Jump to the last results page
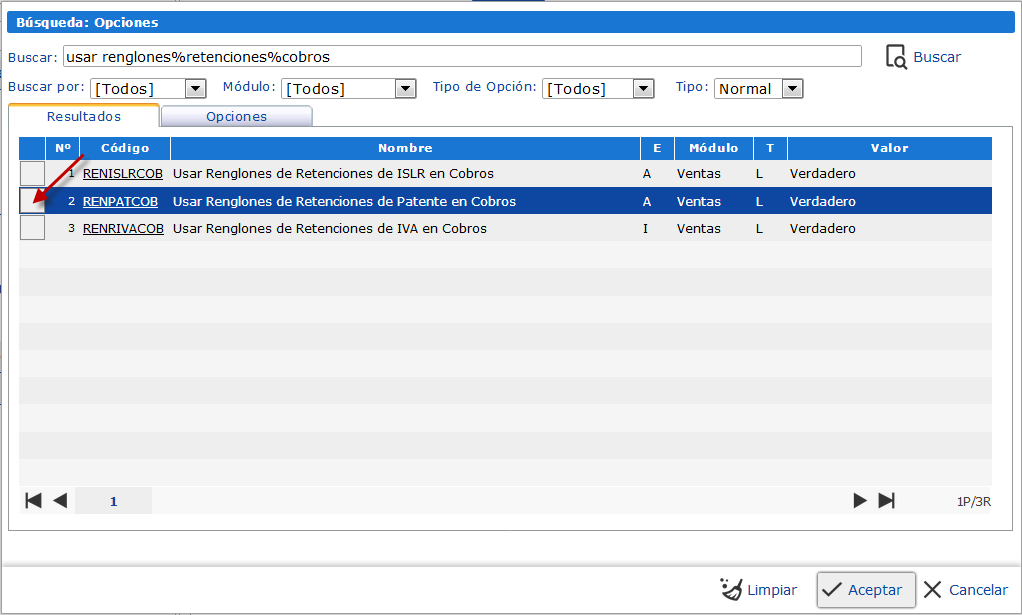The width and height of the screenshot is (1022, 615). (886, 500)
